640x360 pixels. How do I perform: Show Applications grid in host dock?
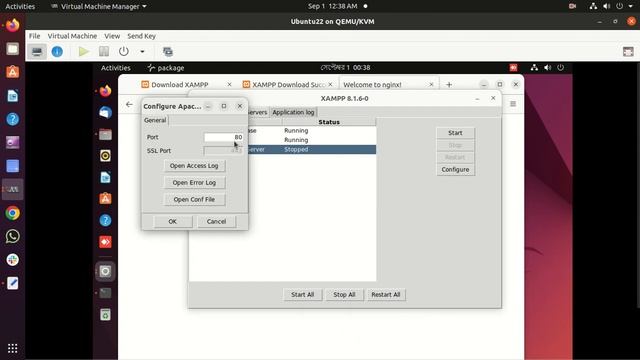[13, 348]
